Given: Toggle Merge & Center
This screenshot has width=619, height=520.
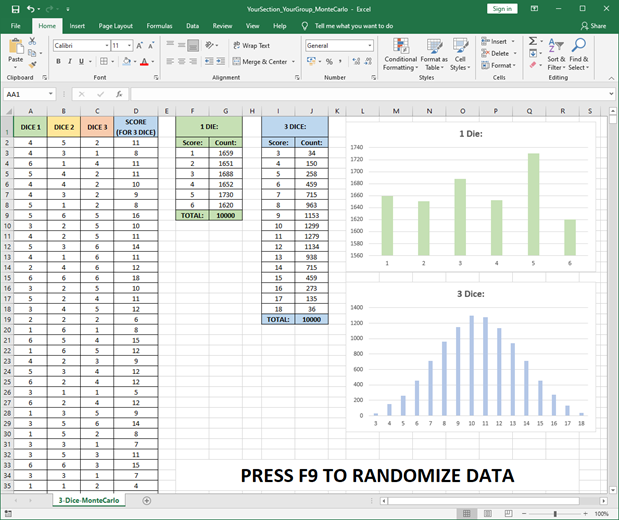Looking at the screenshot, I should click(260, 62).
